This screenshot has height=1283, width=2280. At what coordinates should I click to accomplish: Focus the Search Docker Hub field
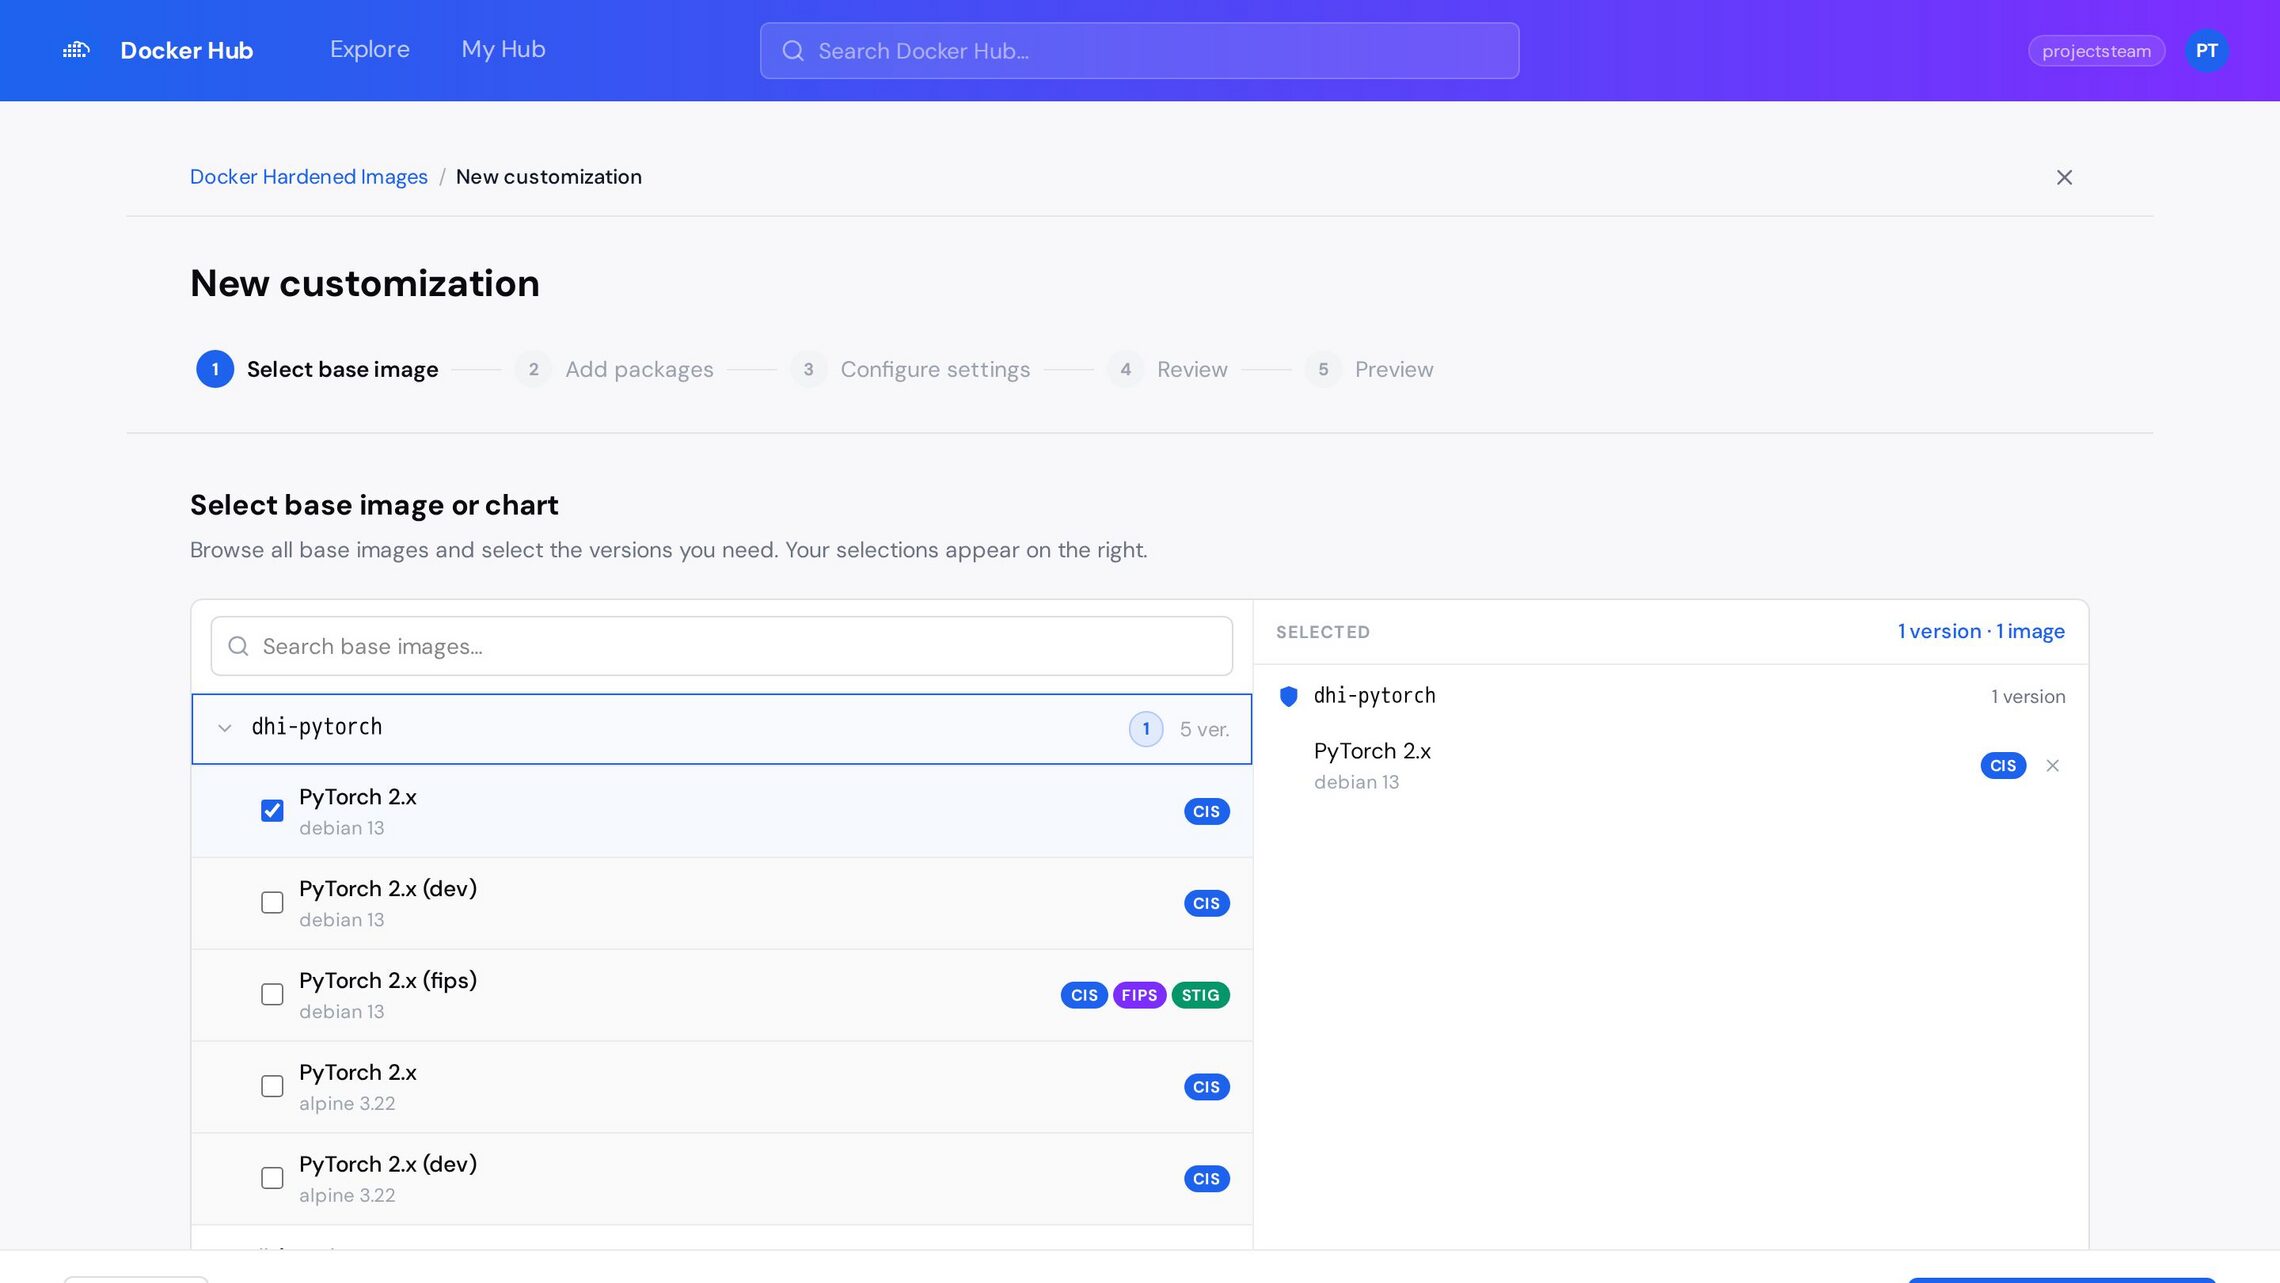pyautogui.click(x=1139, y=51)
